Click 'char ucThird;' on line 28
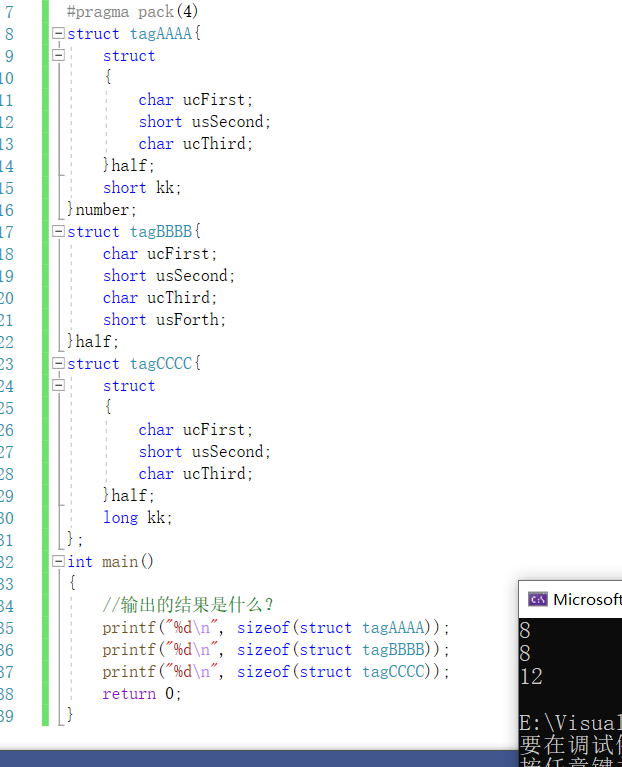622x767 pixels. coord(196,474)
